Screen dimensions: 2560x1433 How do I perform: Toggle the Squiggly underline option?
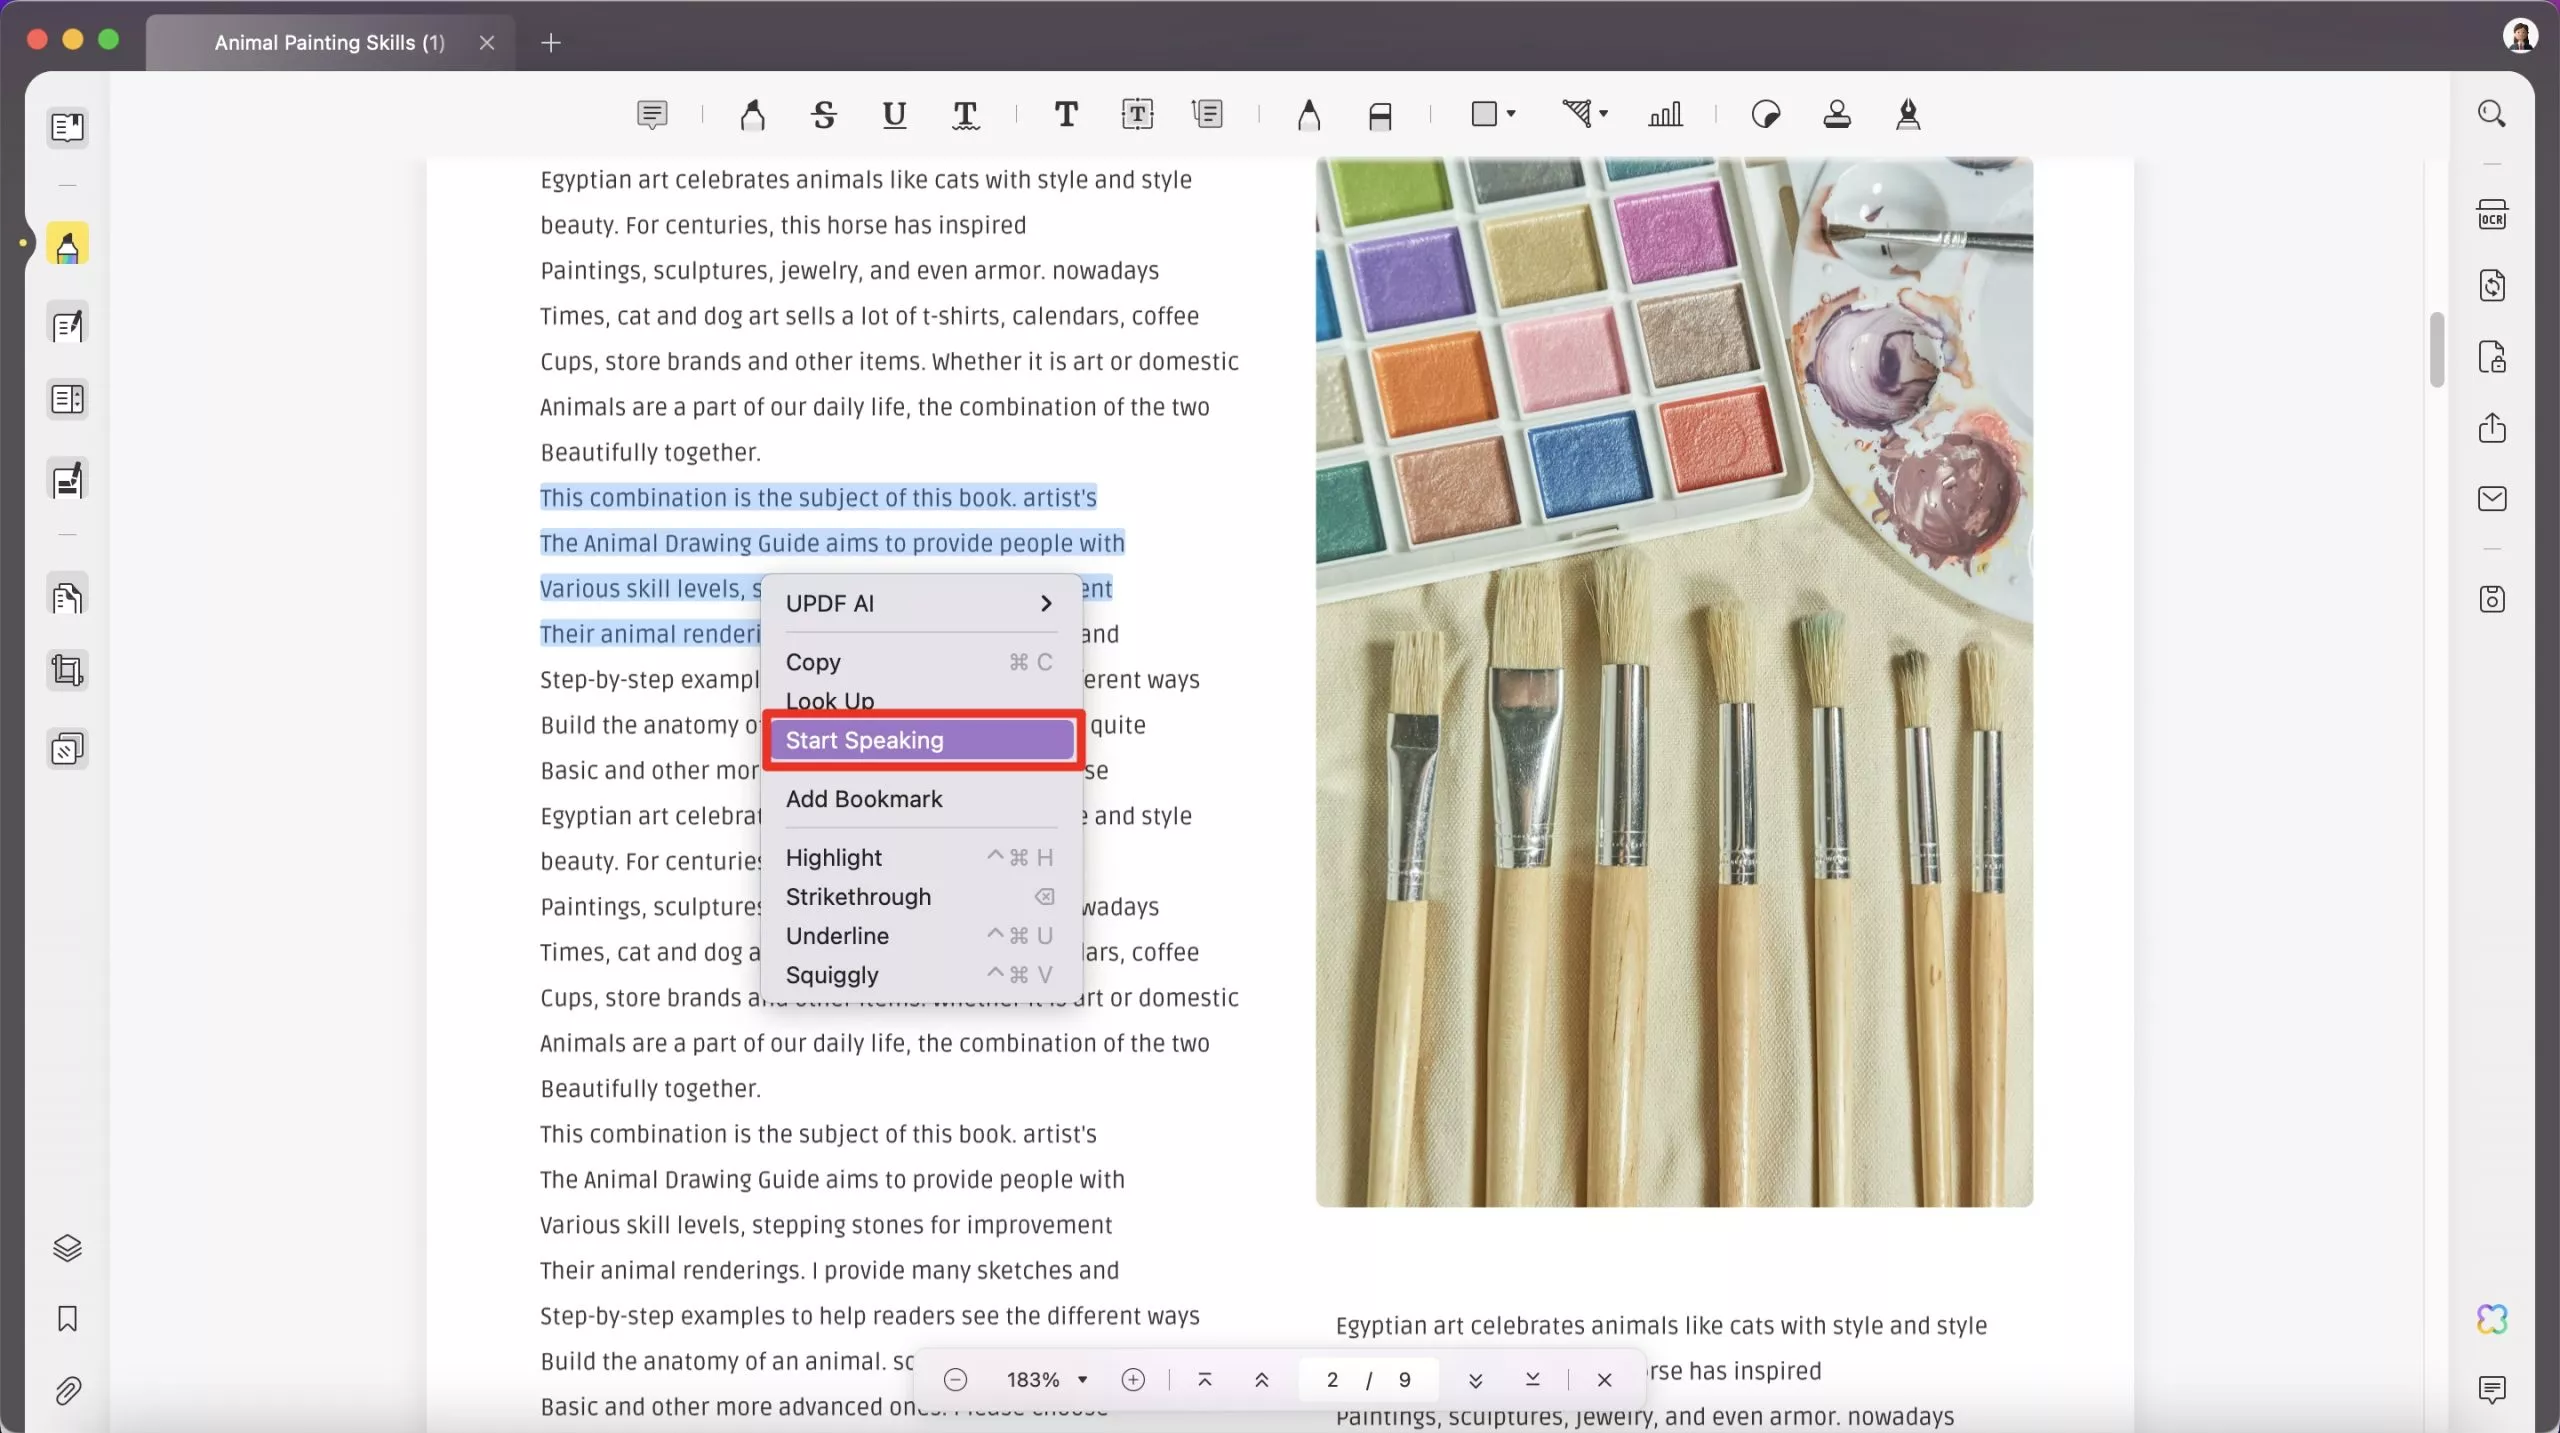(833, 974)
